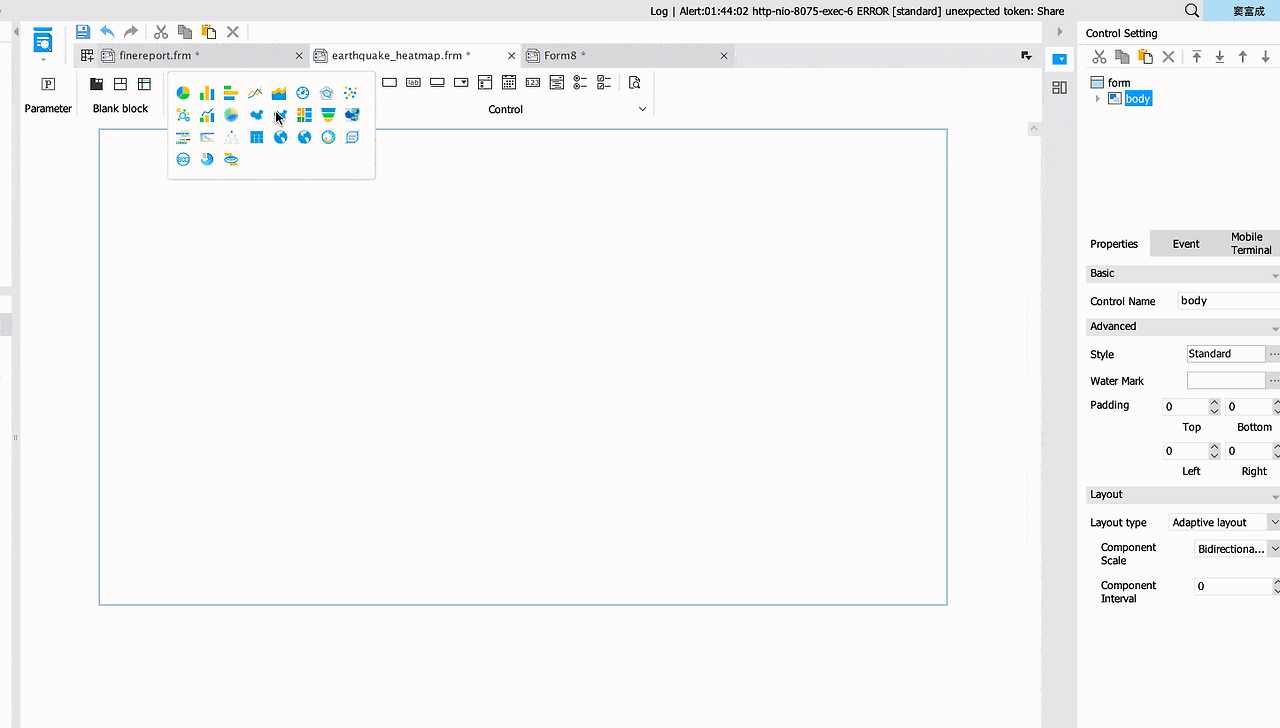The width and height of the screenshot is (1280, 728).
Task: Click the Save icon in the main toolbar
Action: point(83,31)
